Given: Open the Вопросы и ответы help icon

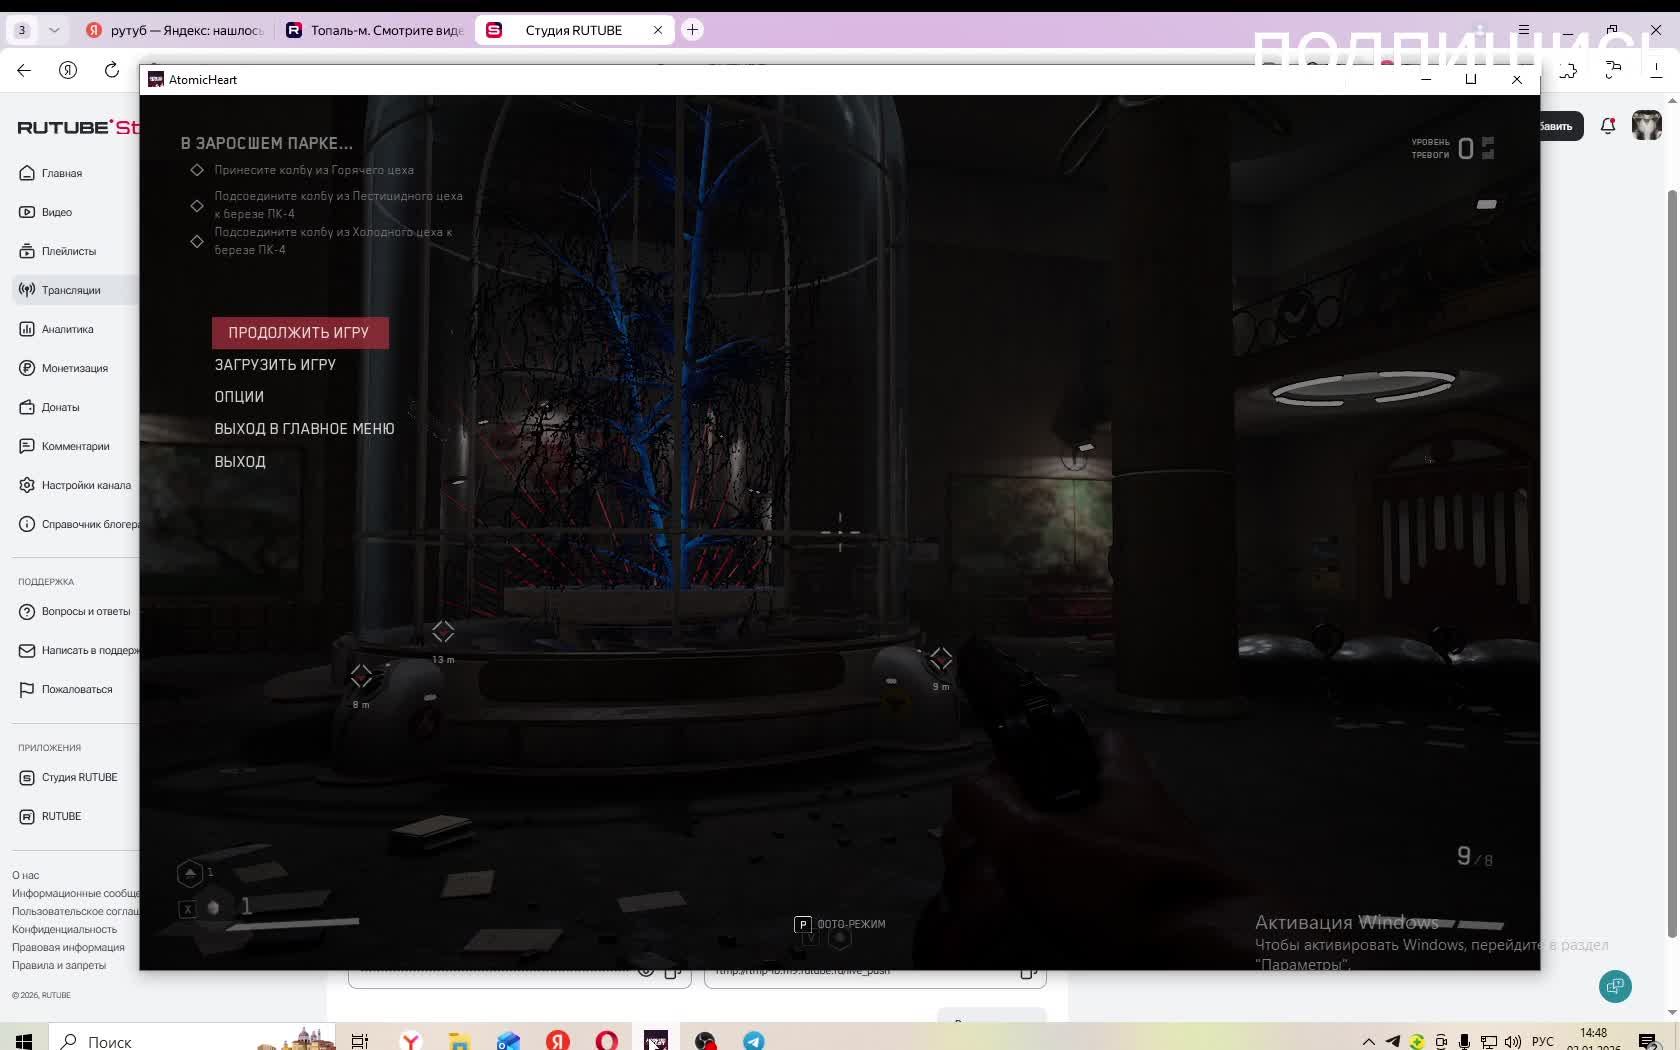Looking at the screenshot, I should point(27,611).
